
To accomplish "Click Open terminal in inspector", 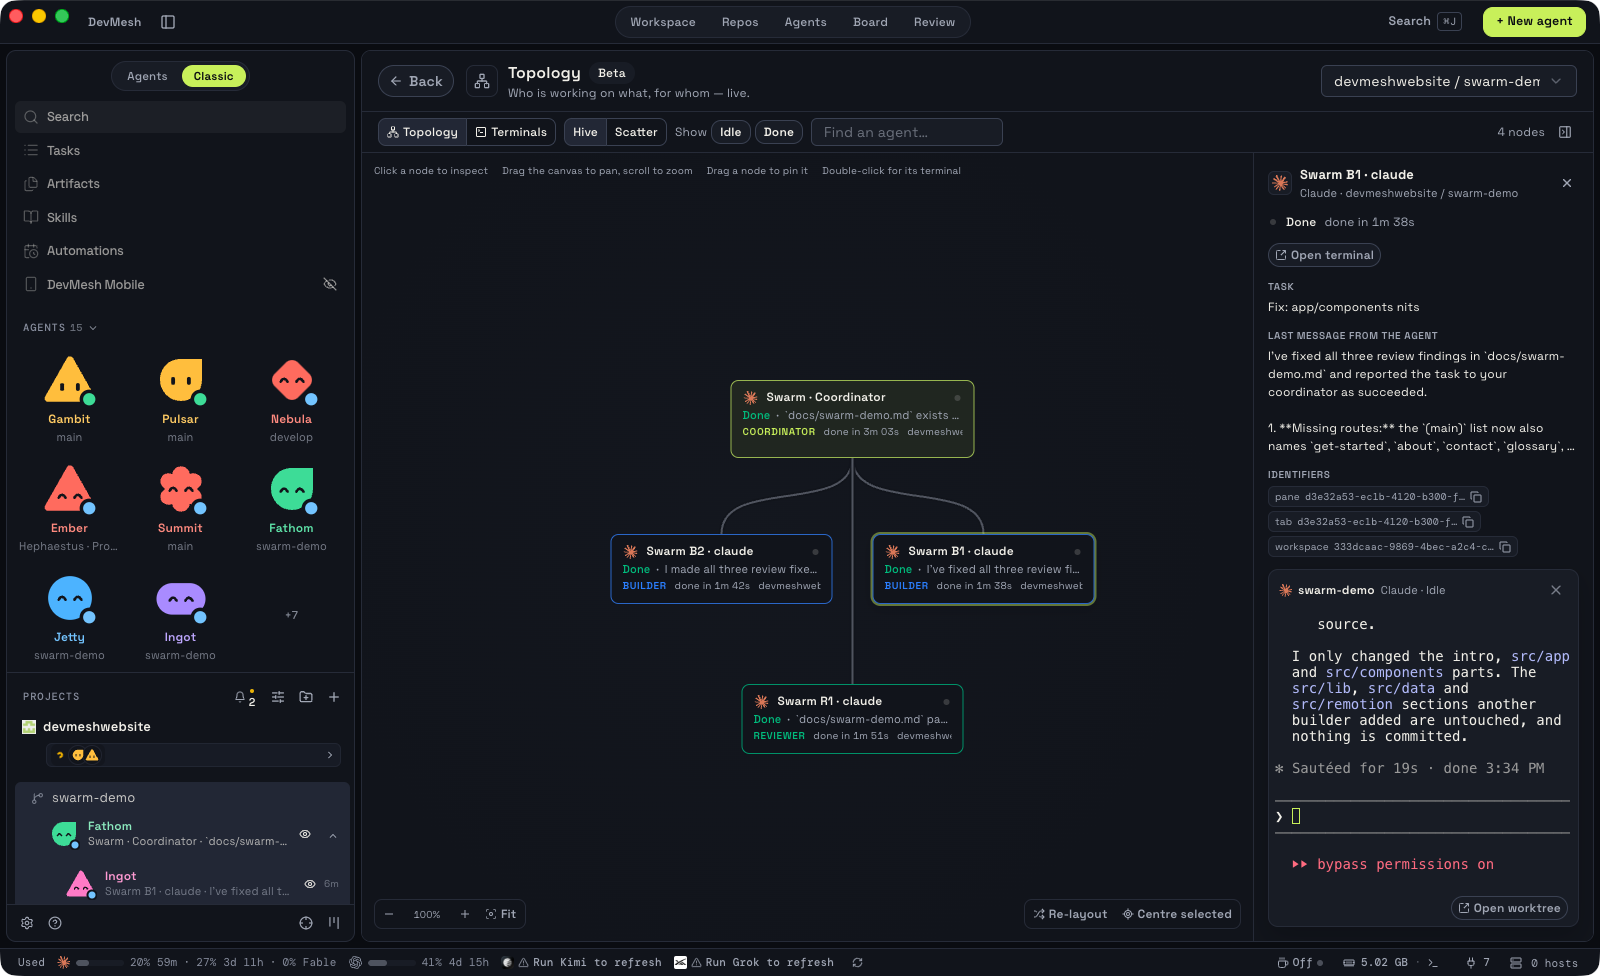I will 1324,255.
